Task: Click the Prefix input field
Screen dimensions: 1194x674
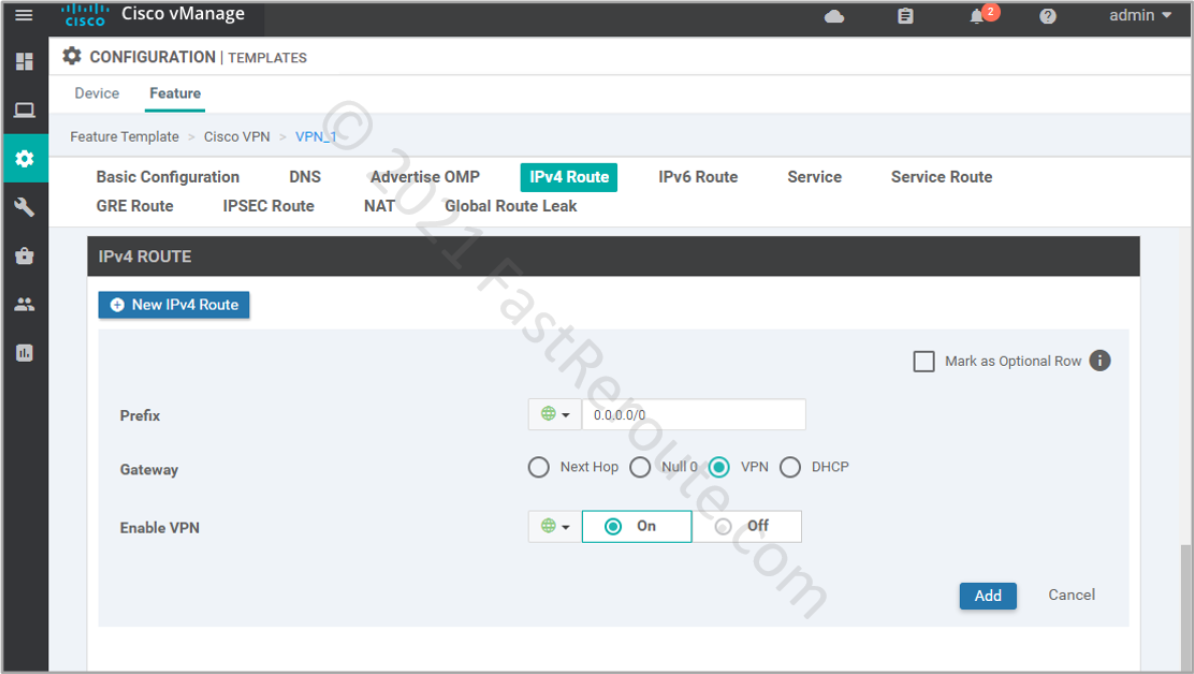Action: coord(694,415)
